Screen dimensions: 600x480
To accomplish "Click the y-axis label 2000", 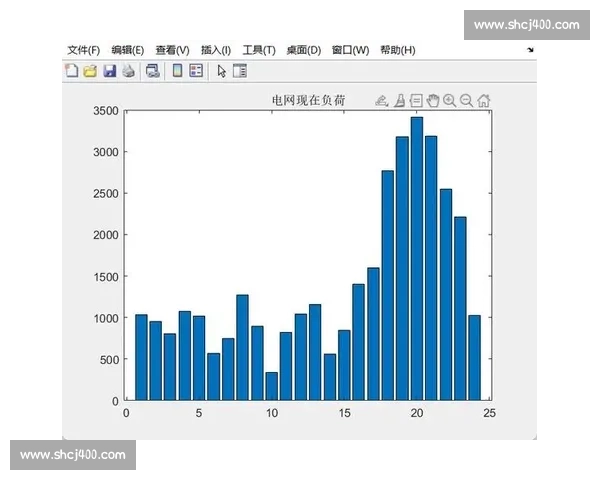I will [x=106, y=235].
